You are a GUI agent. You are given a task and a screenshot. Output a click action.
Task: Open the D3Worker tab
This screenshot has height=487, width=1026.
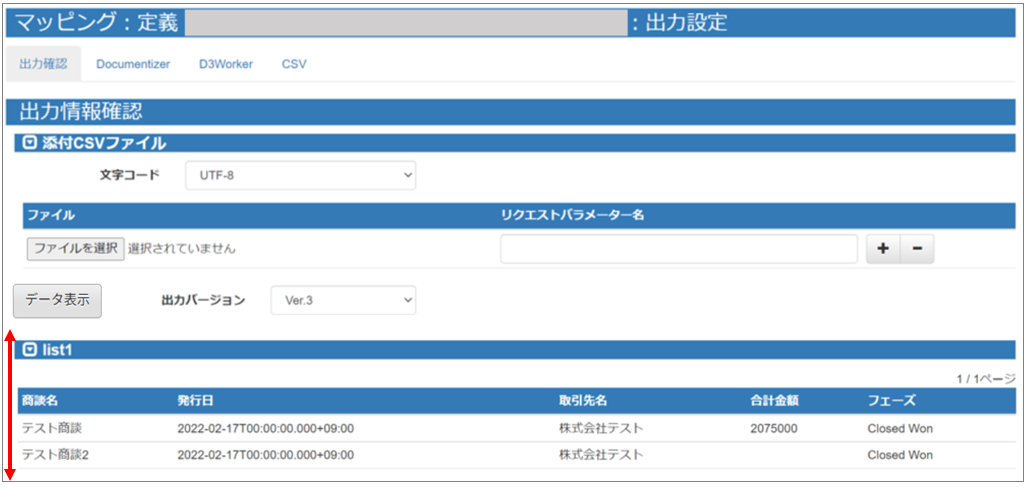coord(225,64)
